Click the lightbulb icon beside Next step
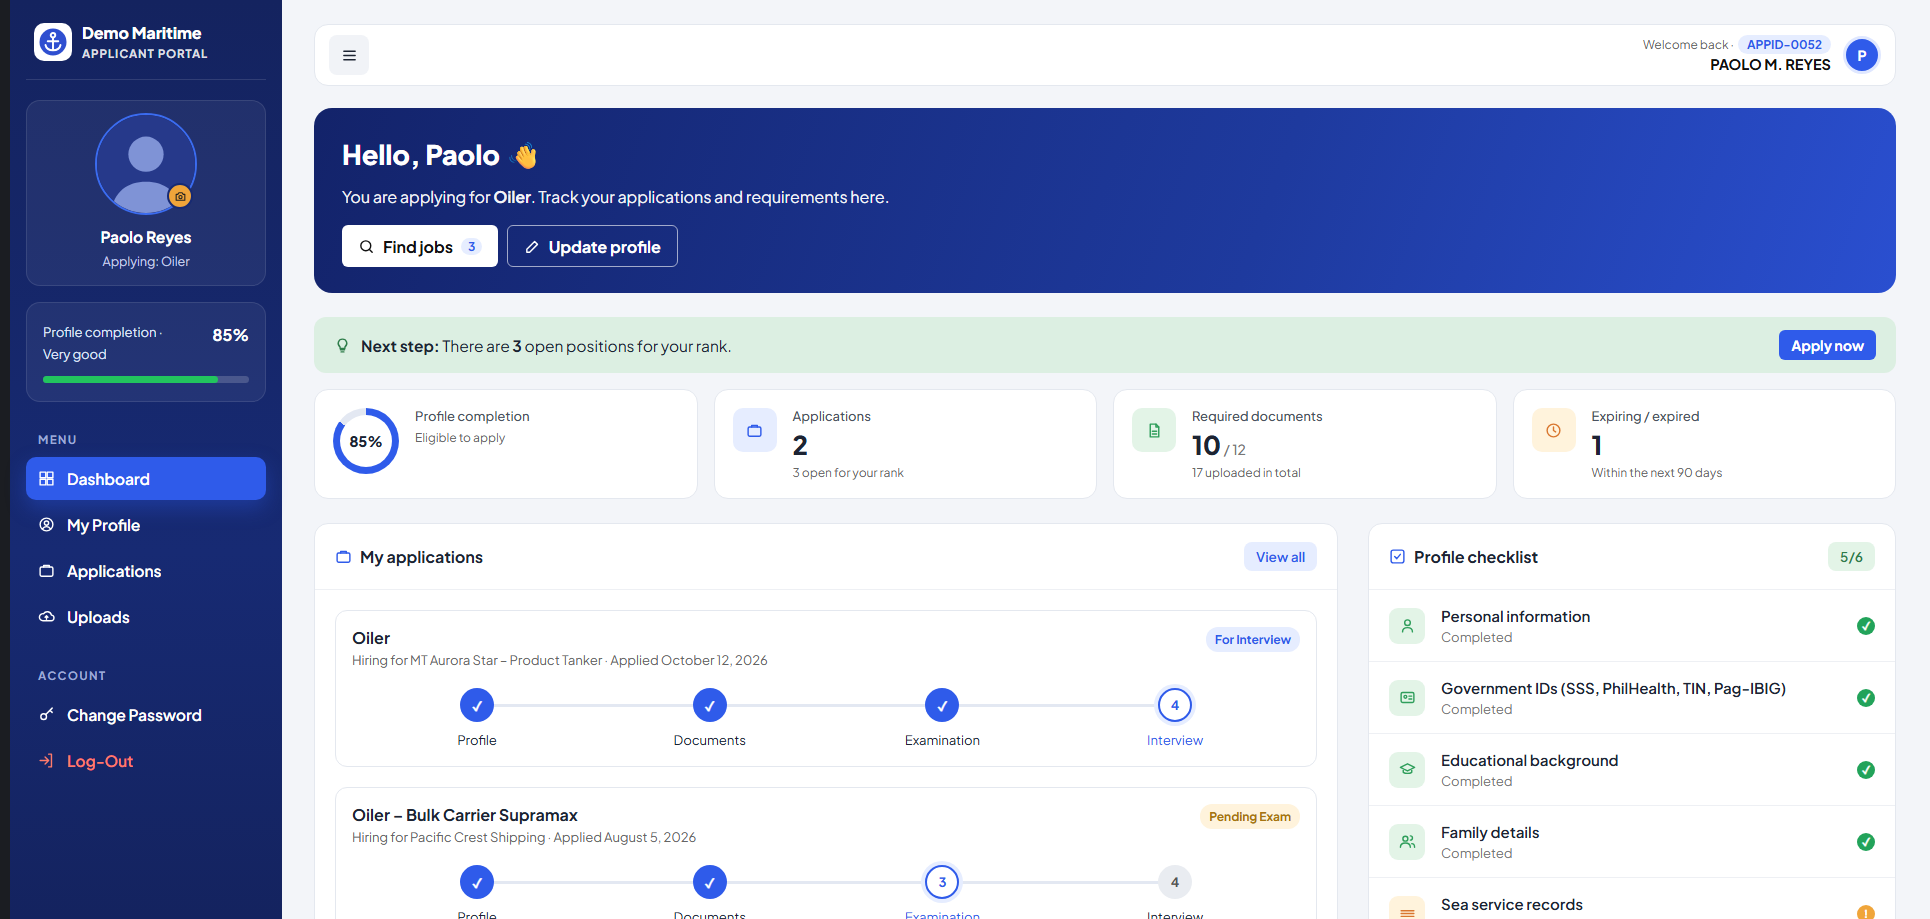The image size is (1930, 919). pyautogui.click(x=342, y=346)
